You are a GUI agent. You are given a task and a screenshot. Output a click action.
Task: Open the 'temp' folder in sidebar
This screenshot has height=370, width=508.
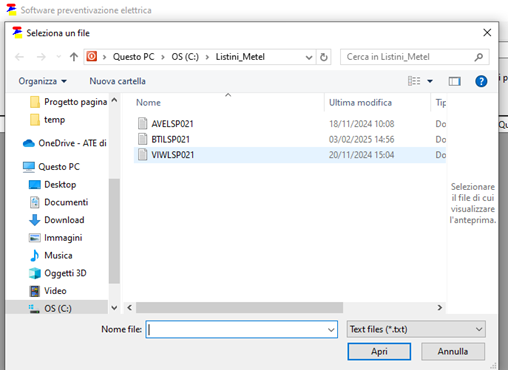[48, 119]
